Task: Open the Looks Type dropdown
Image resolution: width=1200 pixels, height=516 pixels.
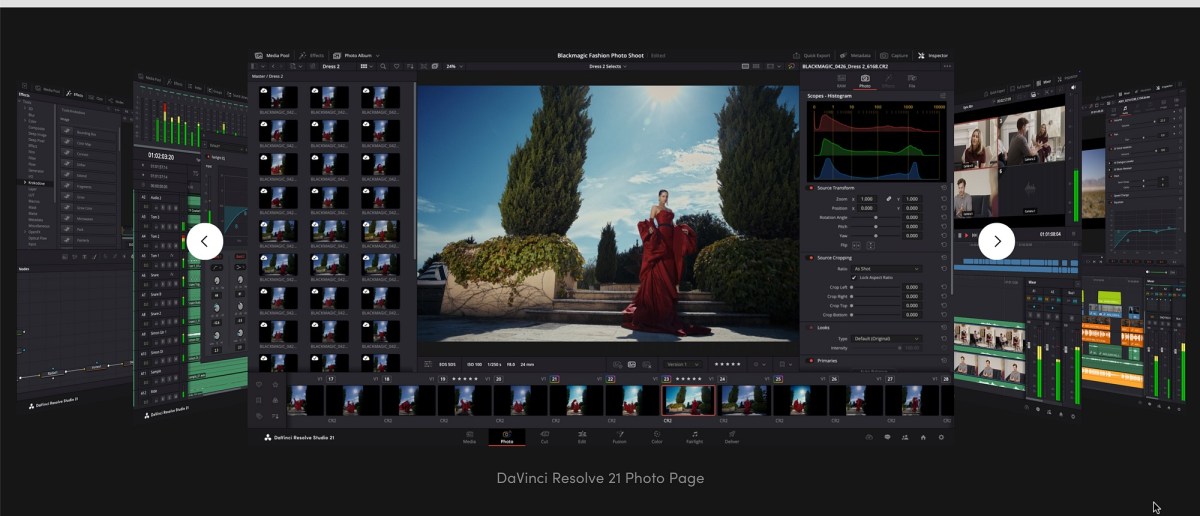Action: click(x=886, y=339)
